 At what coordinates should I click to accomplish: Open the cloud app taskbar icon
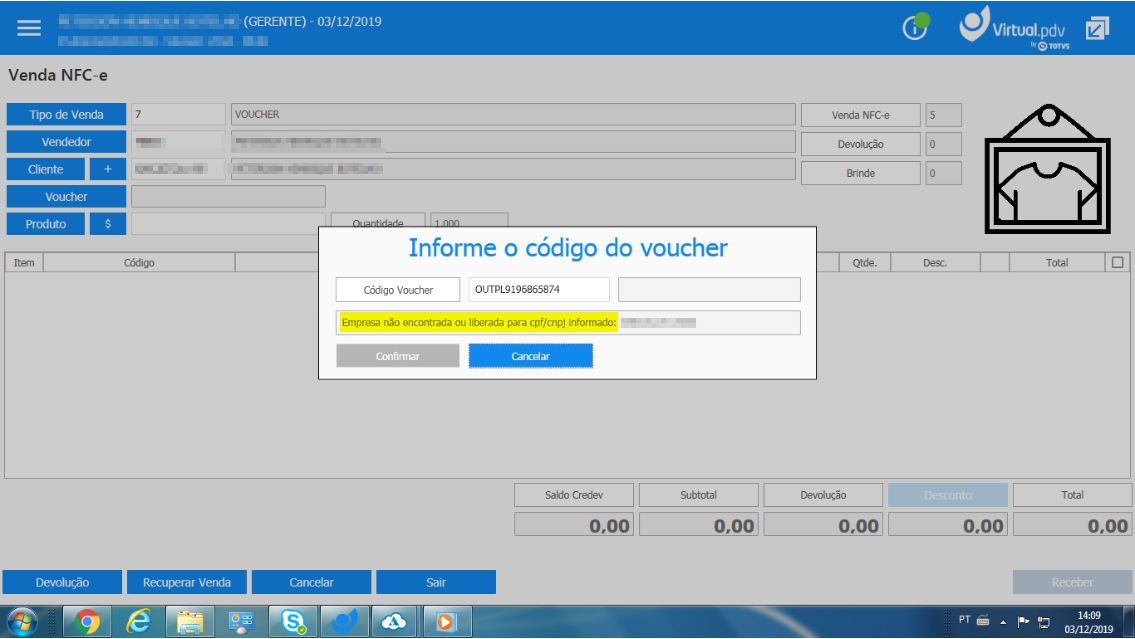(395, 622)
